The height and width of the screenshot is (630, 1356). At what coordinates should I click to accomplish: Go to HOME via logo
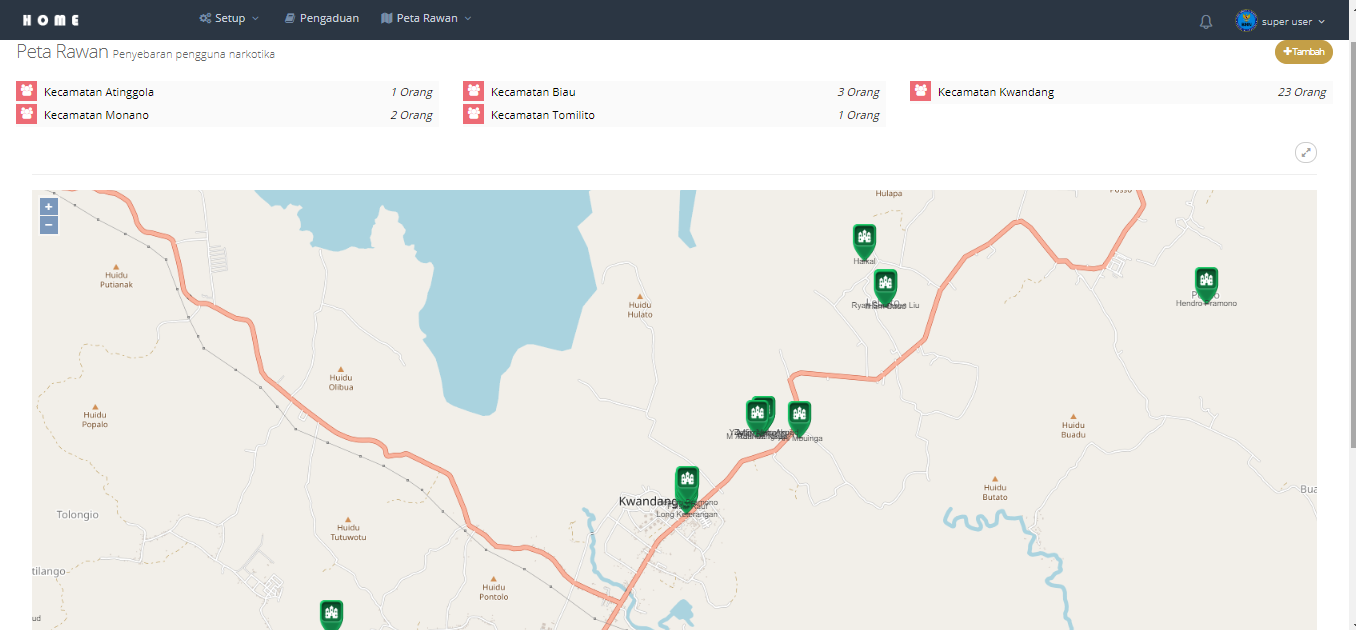tap(50, 20)
